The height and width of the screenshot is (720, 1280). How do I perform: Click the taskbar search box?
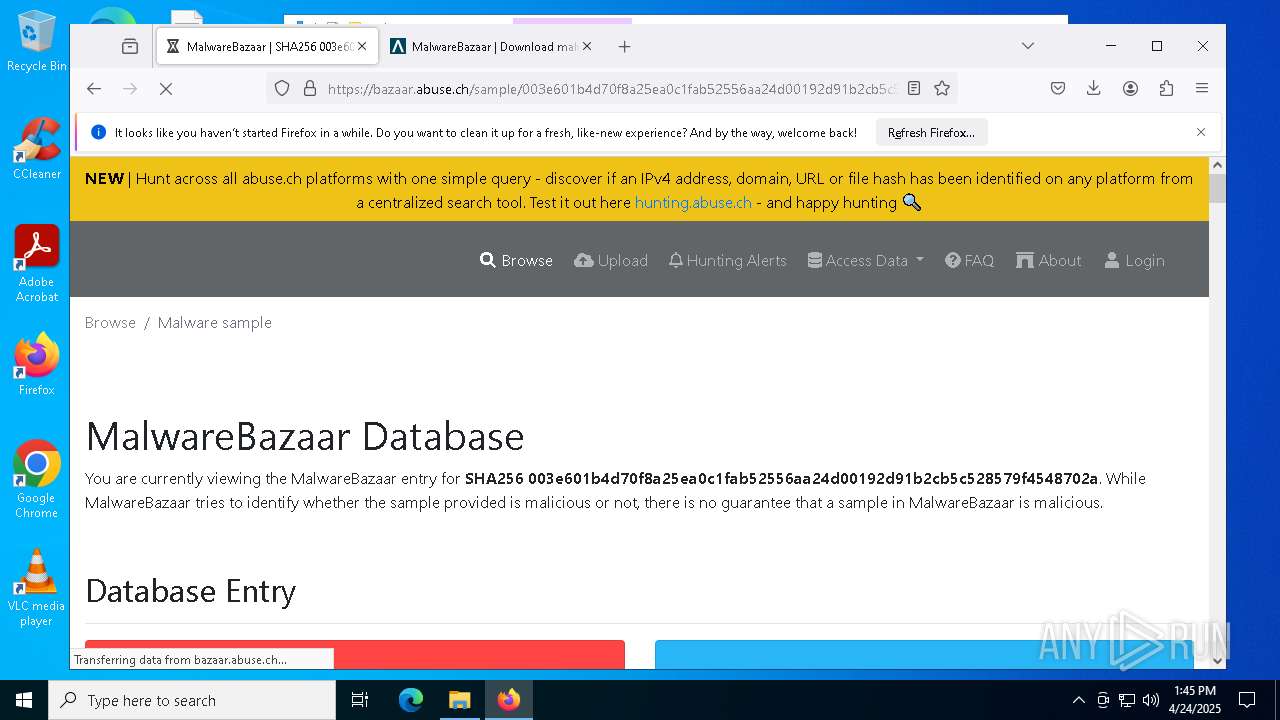192,700
